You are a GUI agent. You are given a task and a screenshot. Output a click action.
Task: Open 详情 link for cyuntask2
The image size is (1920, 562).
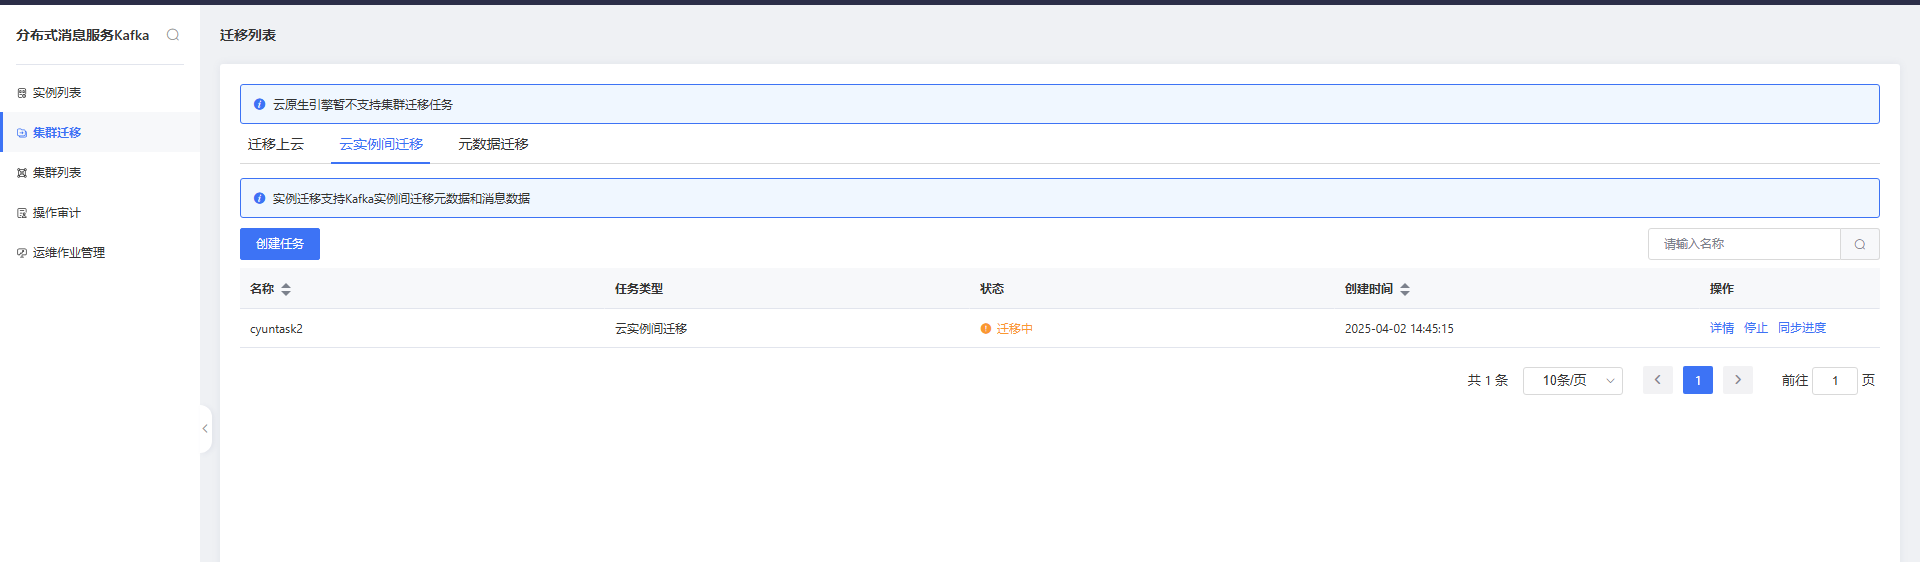1722,328
